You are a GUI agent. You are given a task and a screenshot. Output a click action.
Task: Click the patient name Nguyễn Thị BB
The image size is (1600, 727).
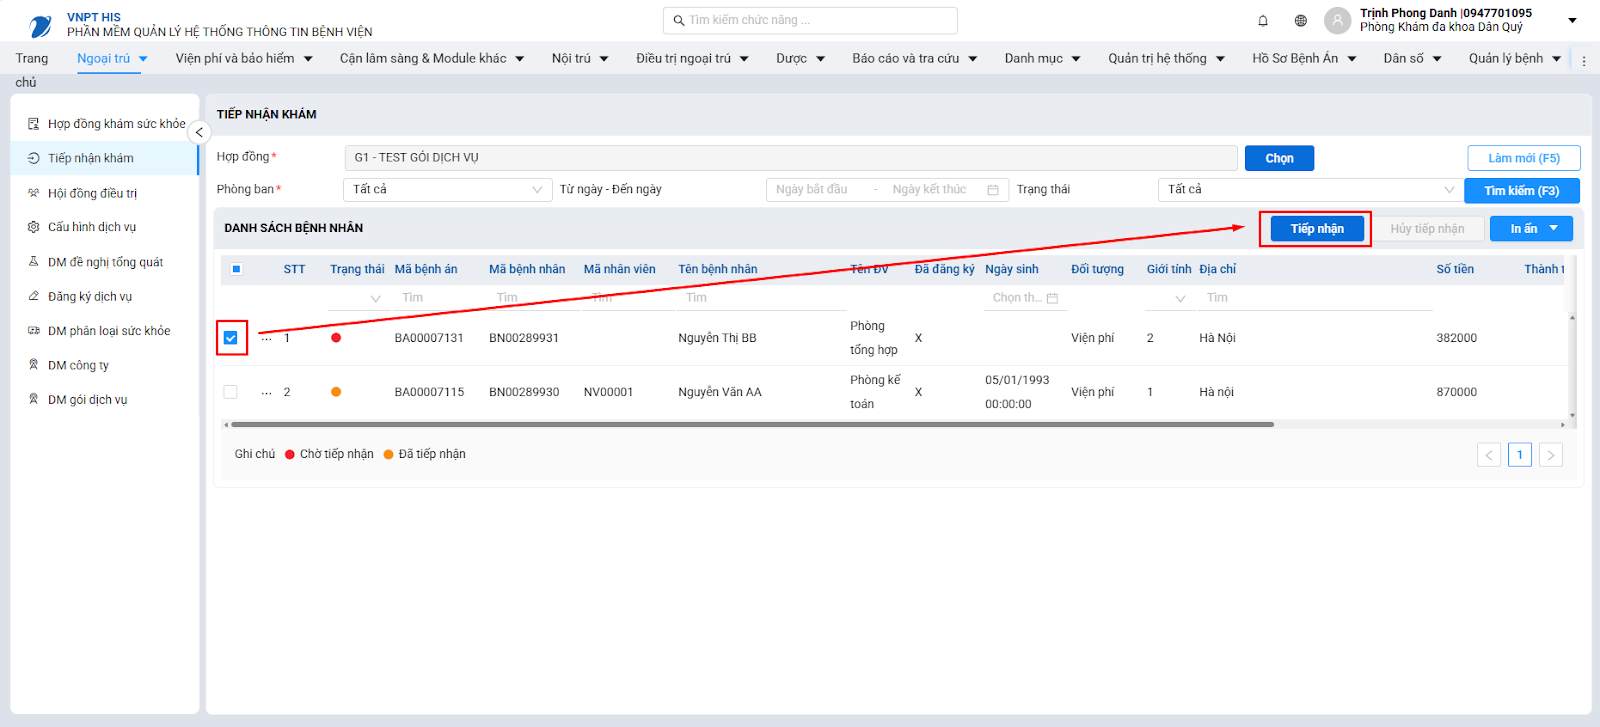click(x=717, y=338)
